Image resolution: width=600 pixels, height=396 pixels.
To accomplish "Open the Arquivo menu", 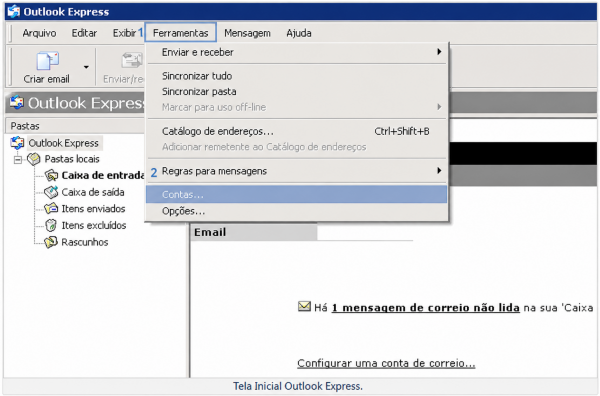I will pyautogui.click(x=39, y=33).
